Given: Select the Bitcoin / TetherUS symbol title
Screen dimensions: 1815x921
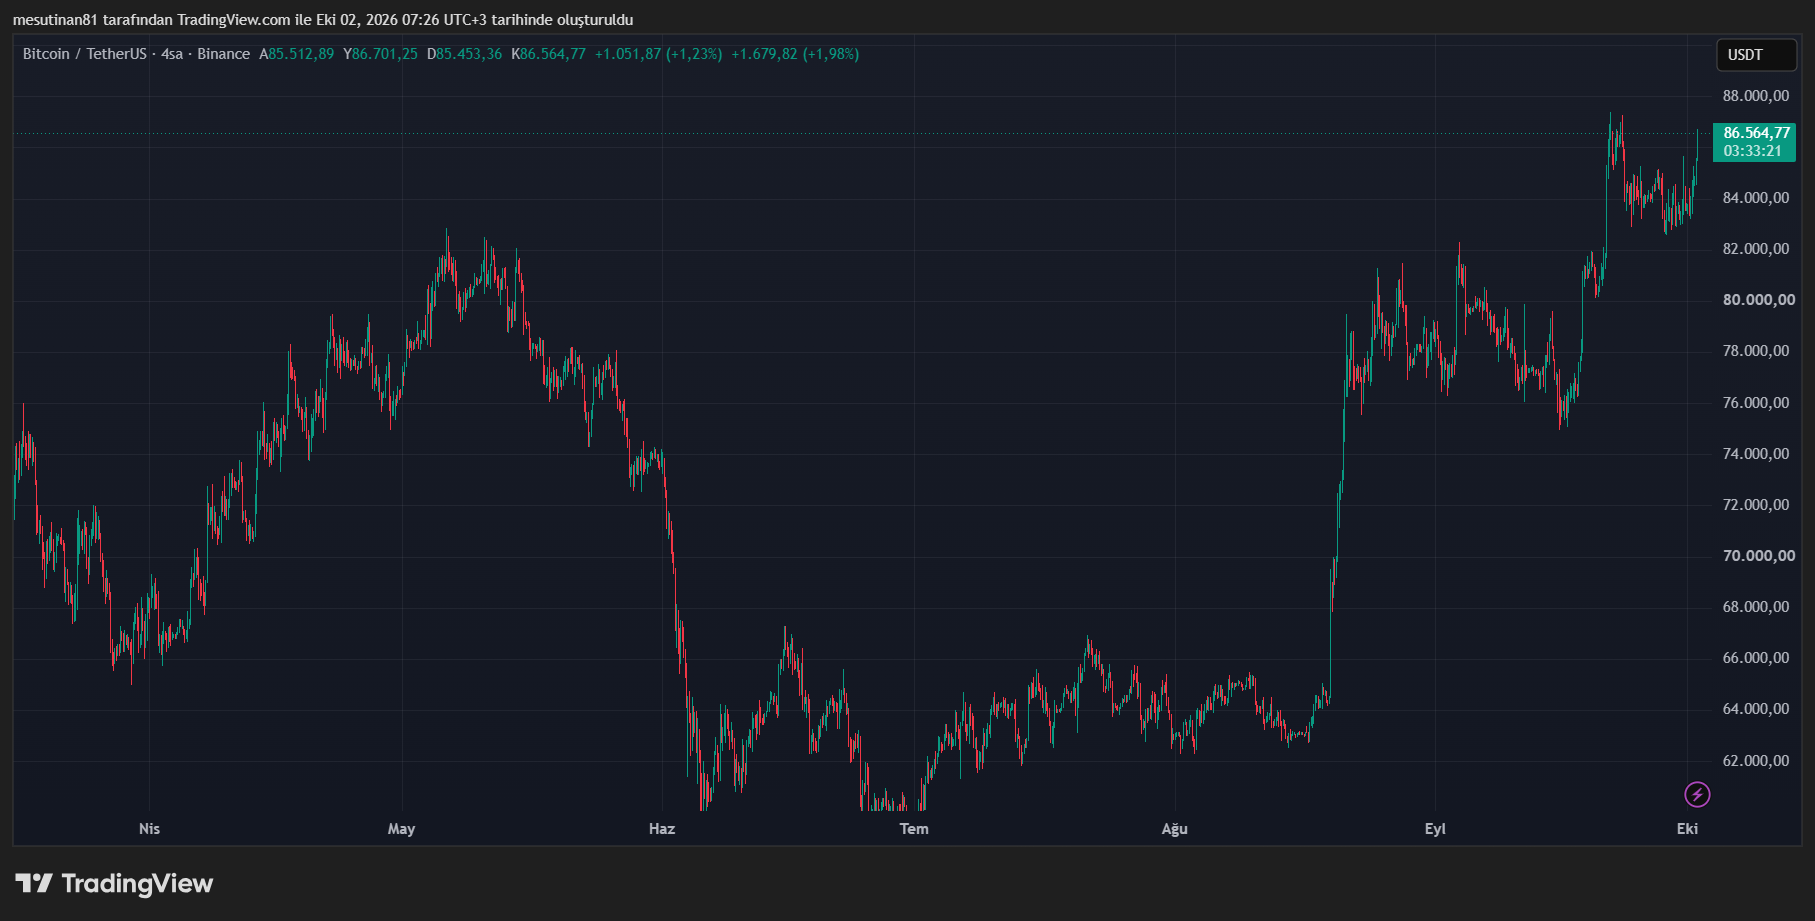Looking at the screenshot, I should 85,54.
